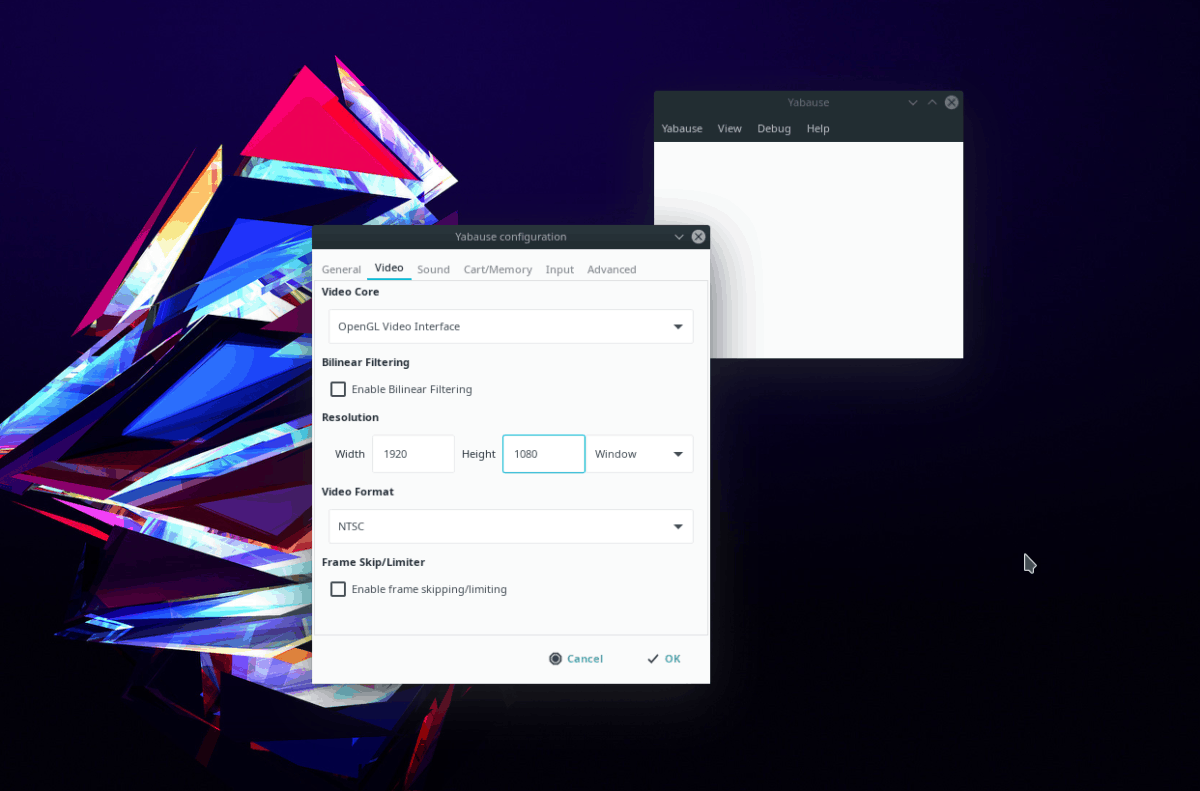Close the Yabause configuration dialog

coord(699,237)
